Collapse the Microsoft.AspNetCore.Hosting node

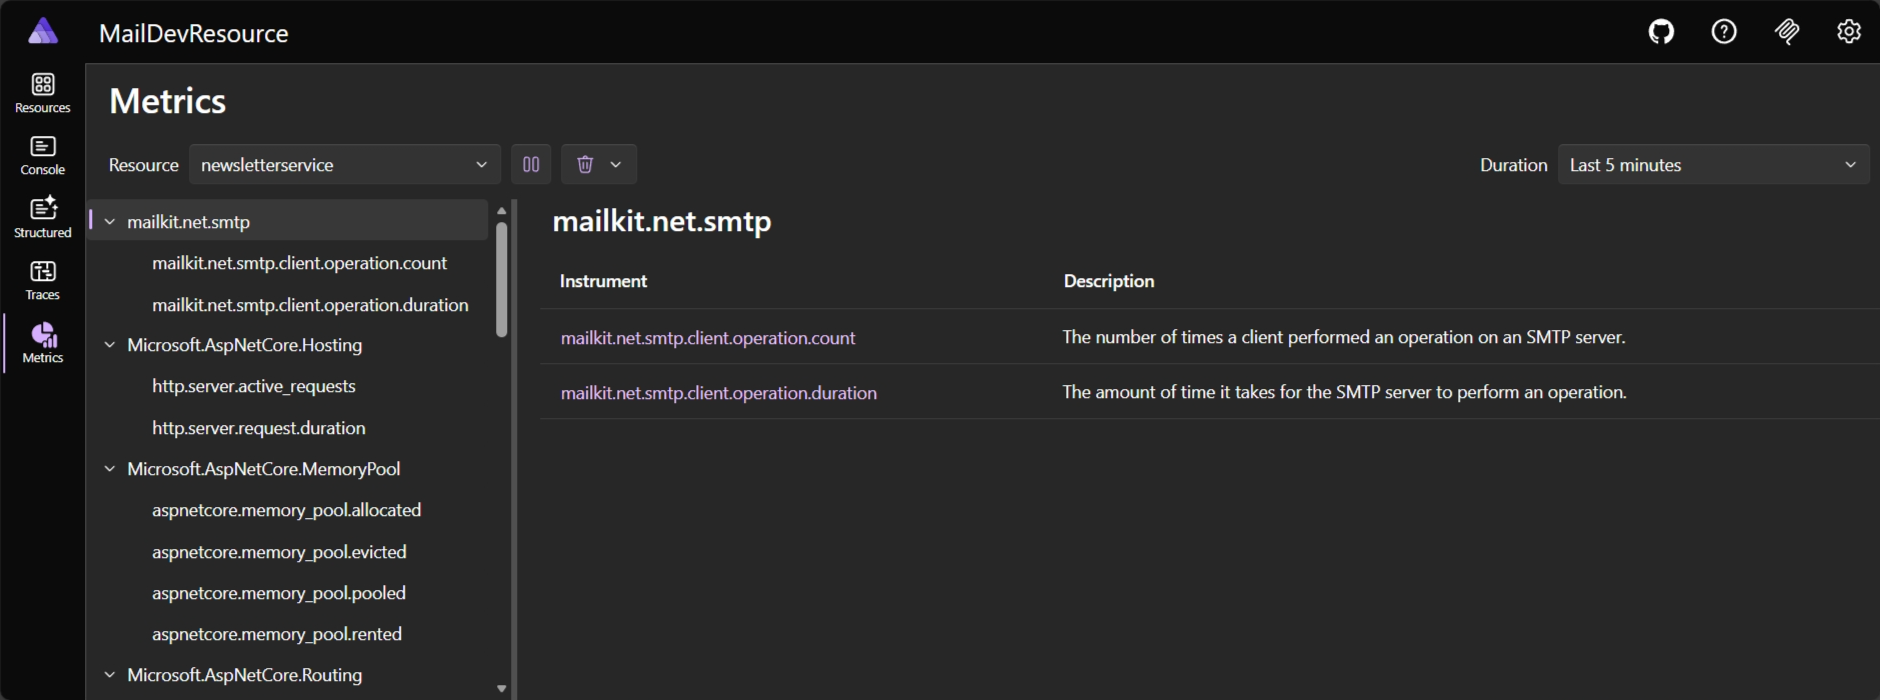(110, 345)
